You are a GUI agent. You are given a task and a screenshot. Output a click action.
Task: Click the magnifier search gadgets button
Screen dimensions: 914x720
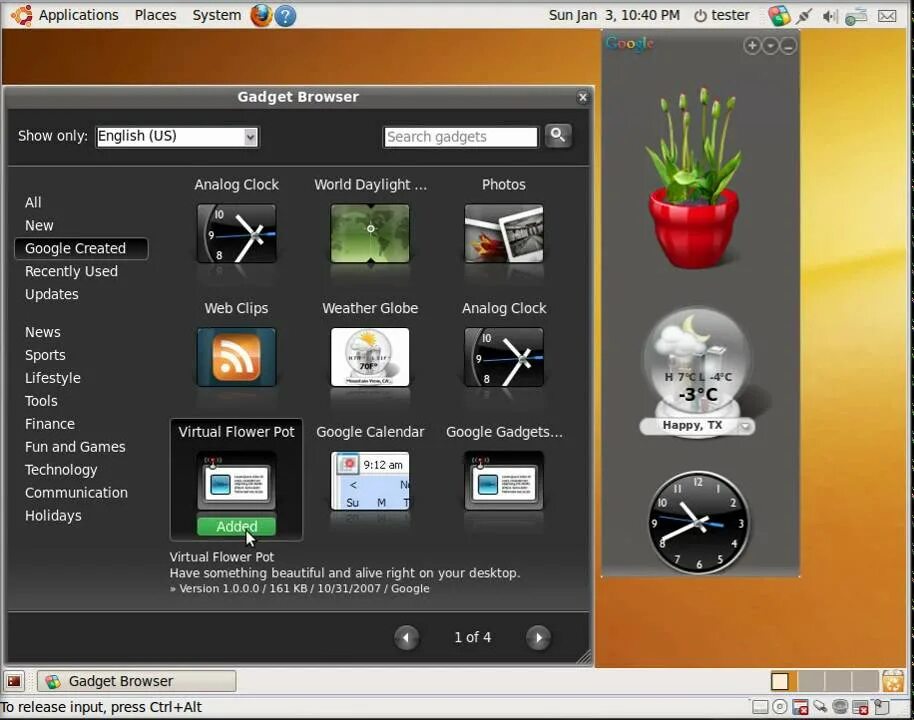click(x=558, y=136)
